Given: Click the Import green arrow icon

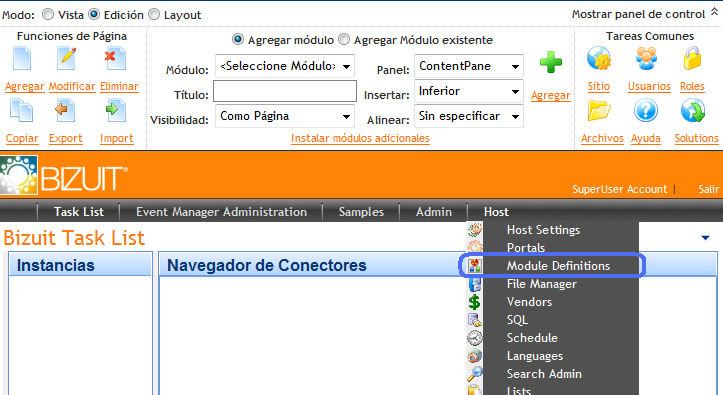Looking at the screenshot, I should click(116, 111).
